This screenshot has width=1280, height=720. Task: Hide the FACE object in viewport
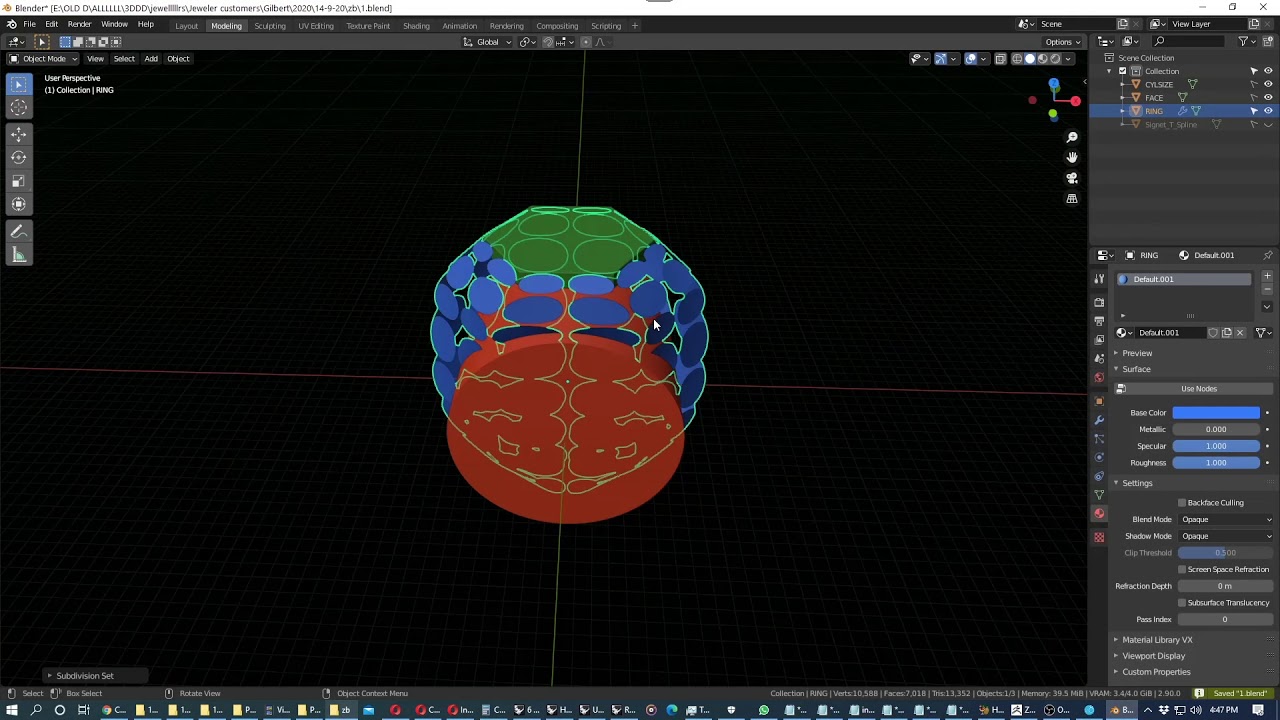1268,98
